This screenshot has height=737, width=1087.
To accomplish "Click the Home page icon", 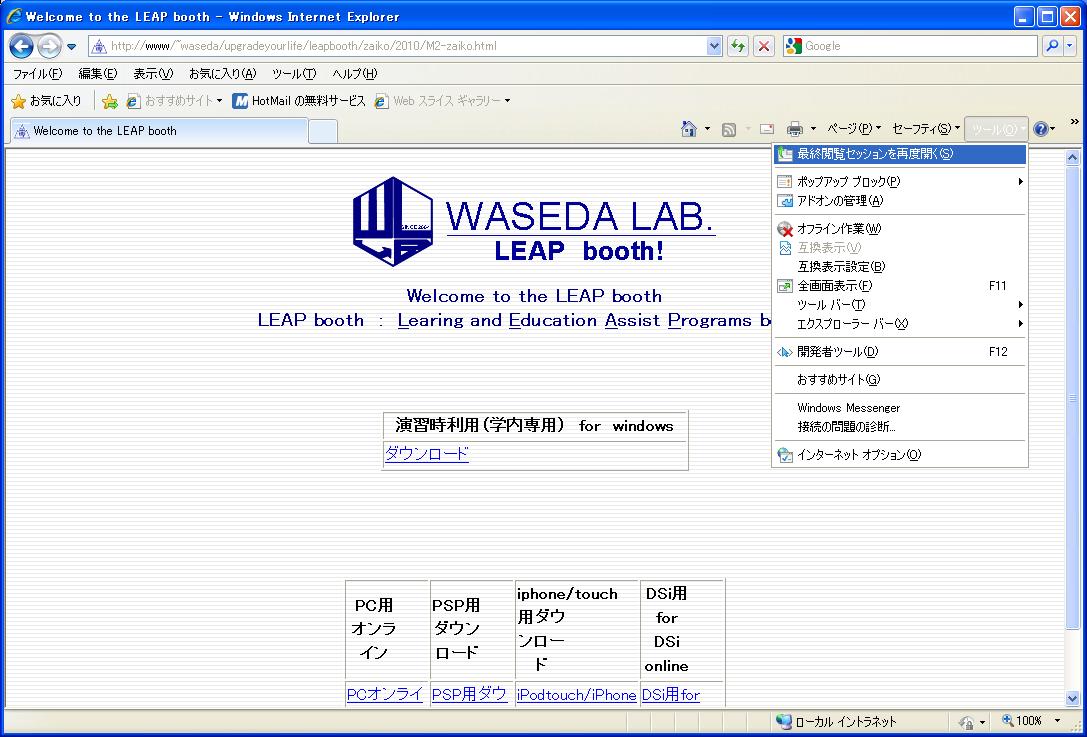I will coord(688,129).
